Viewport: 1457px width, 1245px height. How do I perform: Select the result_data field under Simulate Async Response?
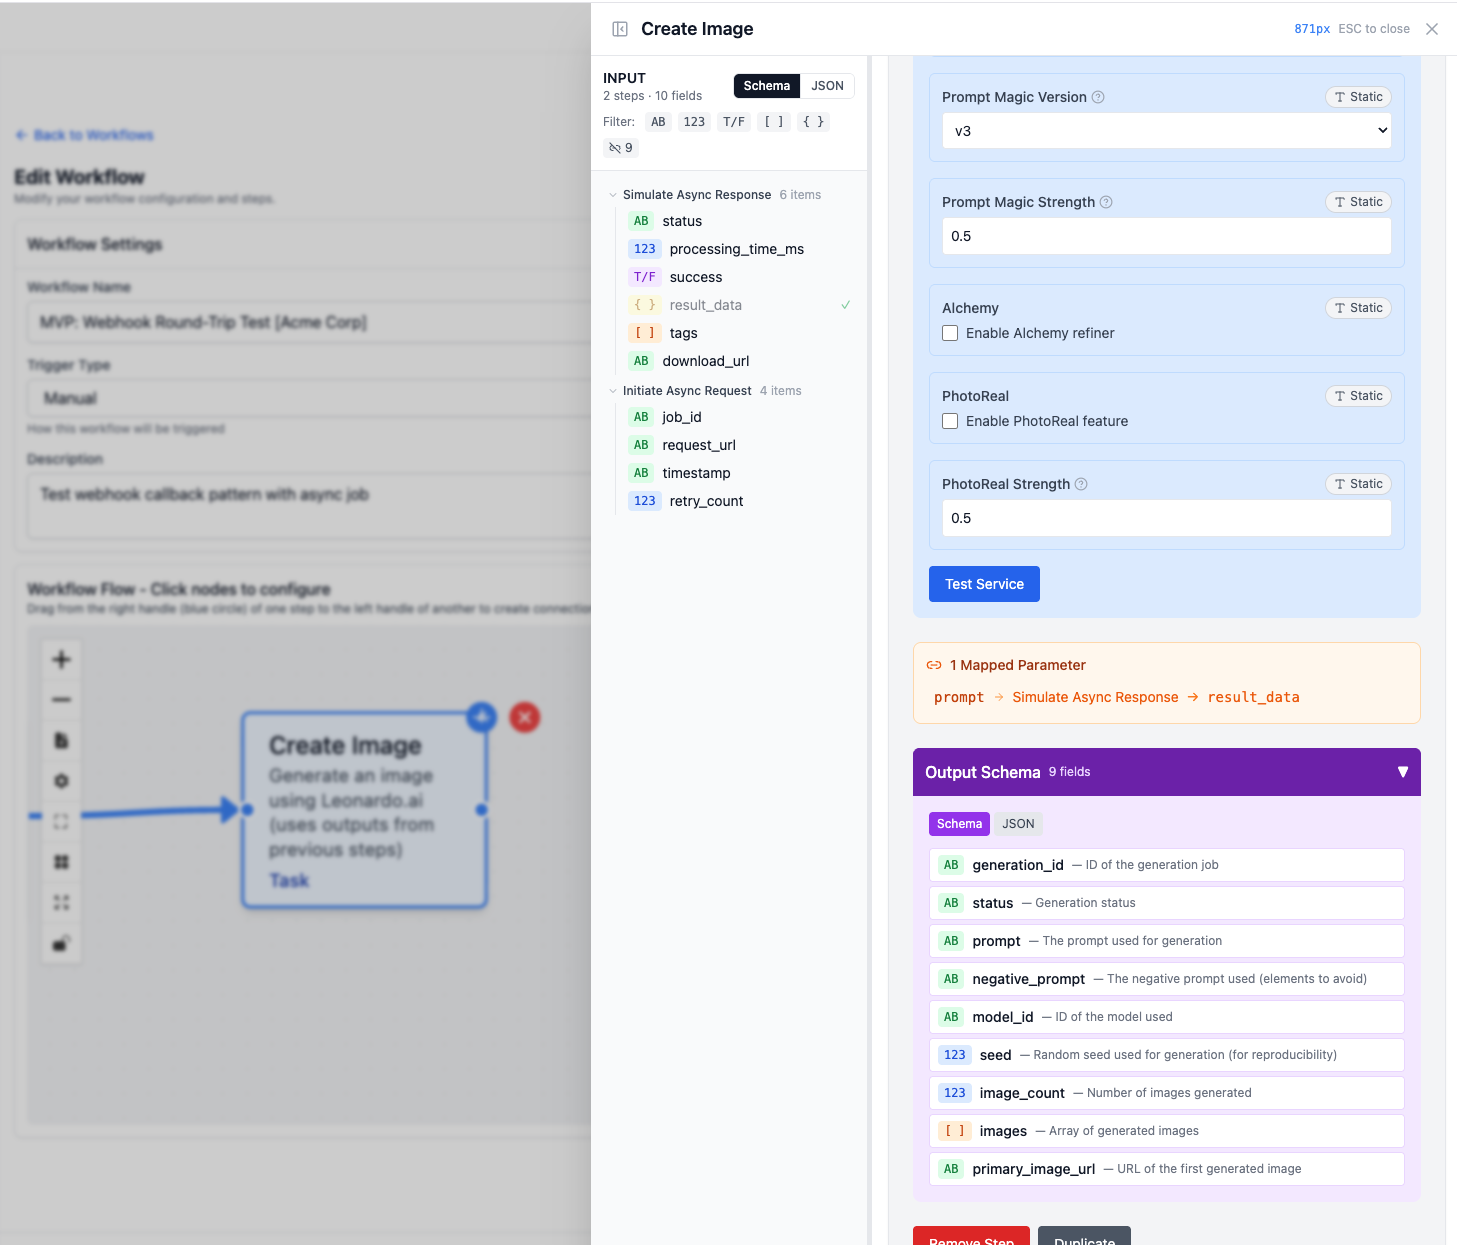704,305
